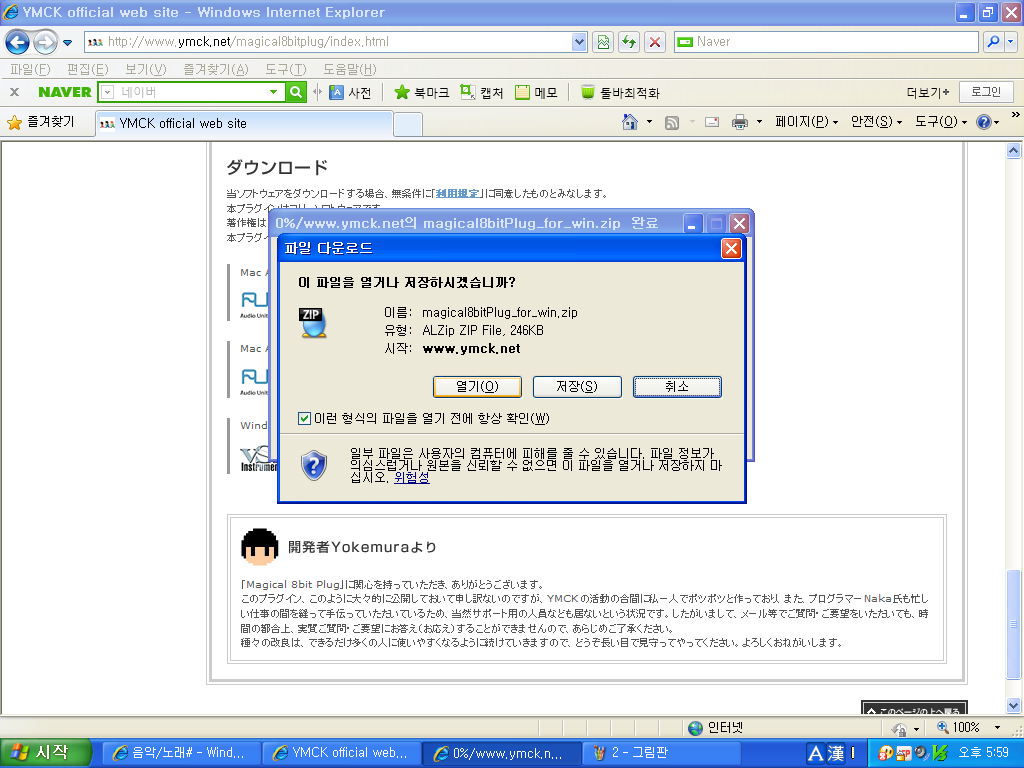1024x768 pixels.
Task: Switch to 음악/노래# taskbar window
Action: [180, 753]
